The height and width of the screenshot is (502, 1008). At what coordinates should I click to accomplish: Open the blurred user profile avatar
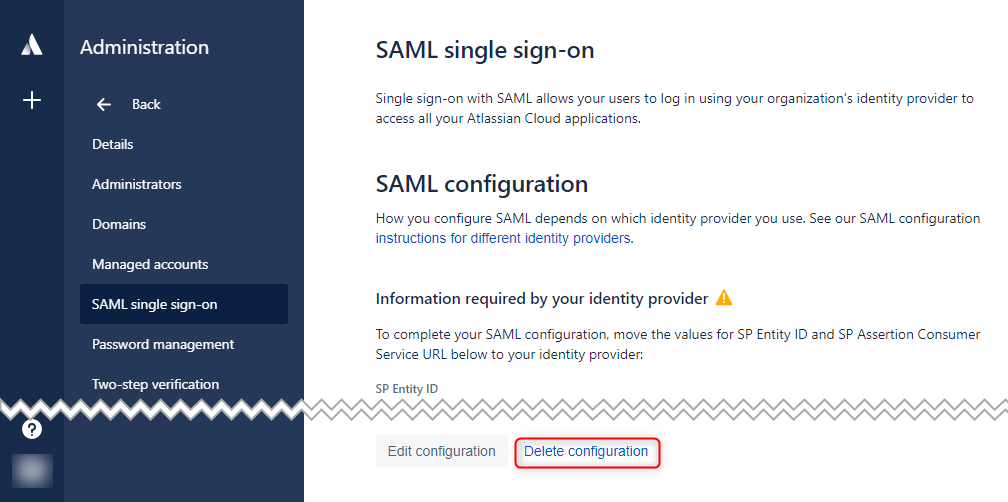click(32, 471)
